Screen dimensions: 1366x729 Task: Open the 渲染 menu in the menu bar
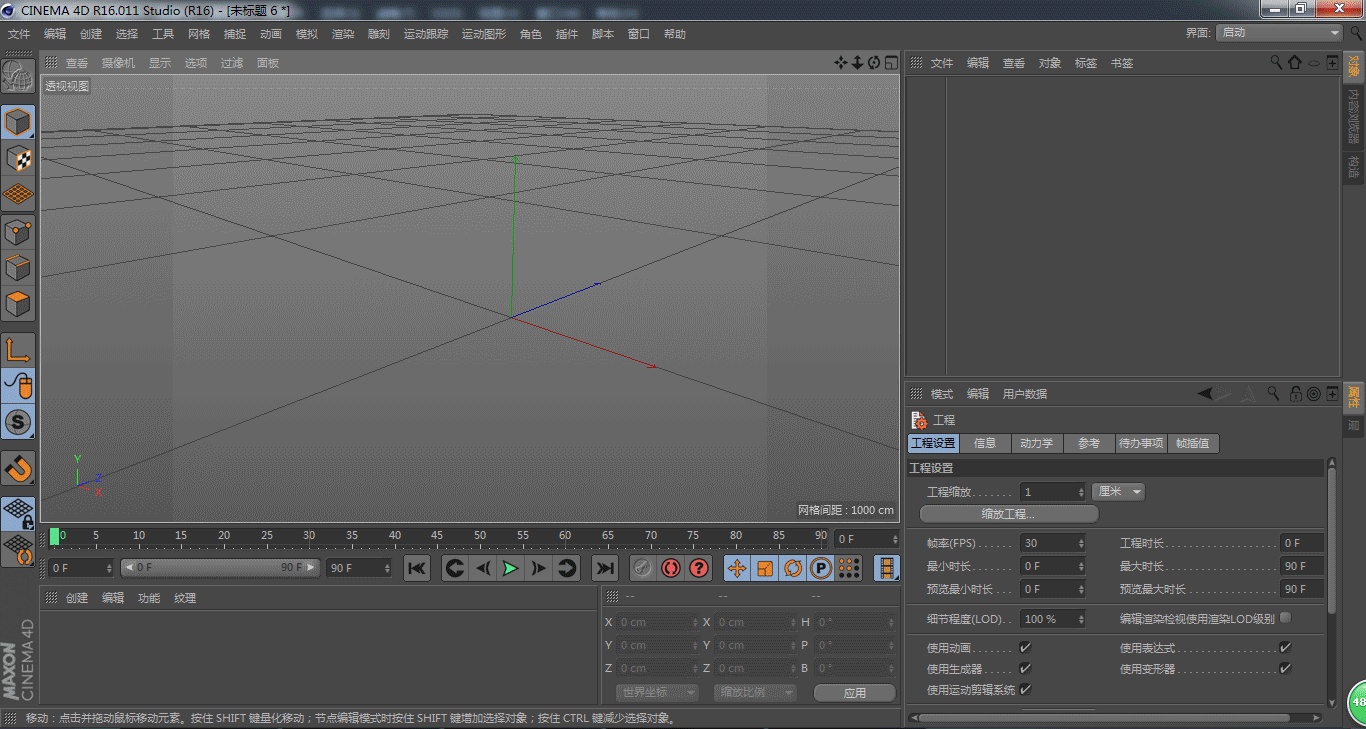click(x=343, y=34)
